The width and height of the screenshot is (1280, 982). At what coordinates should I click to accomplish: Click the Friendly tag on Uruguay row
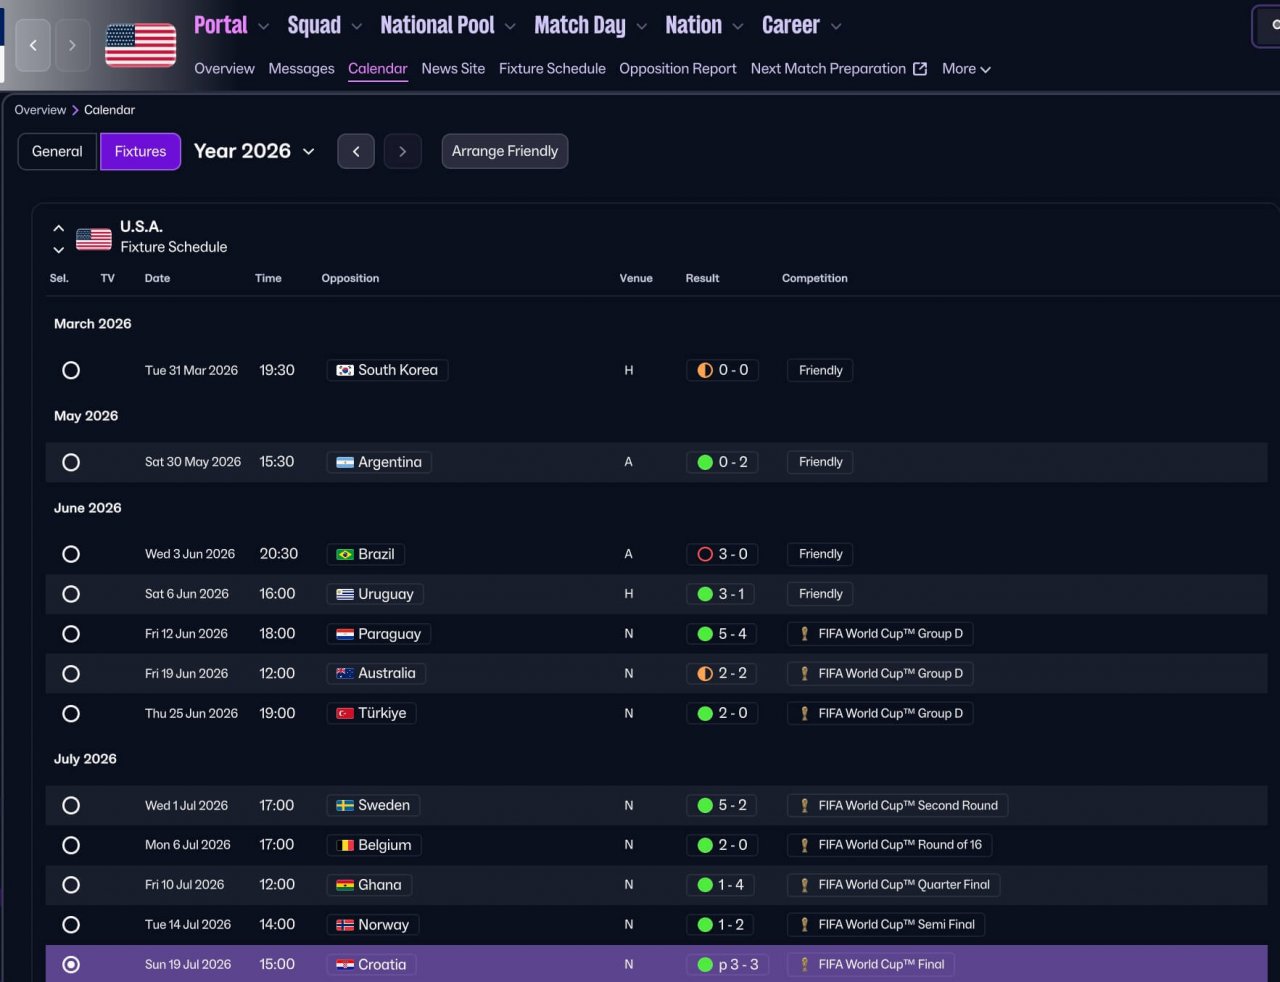pyautogui.click(x=820, y=594)
